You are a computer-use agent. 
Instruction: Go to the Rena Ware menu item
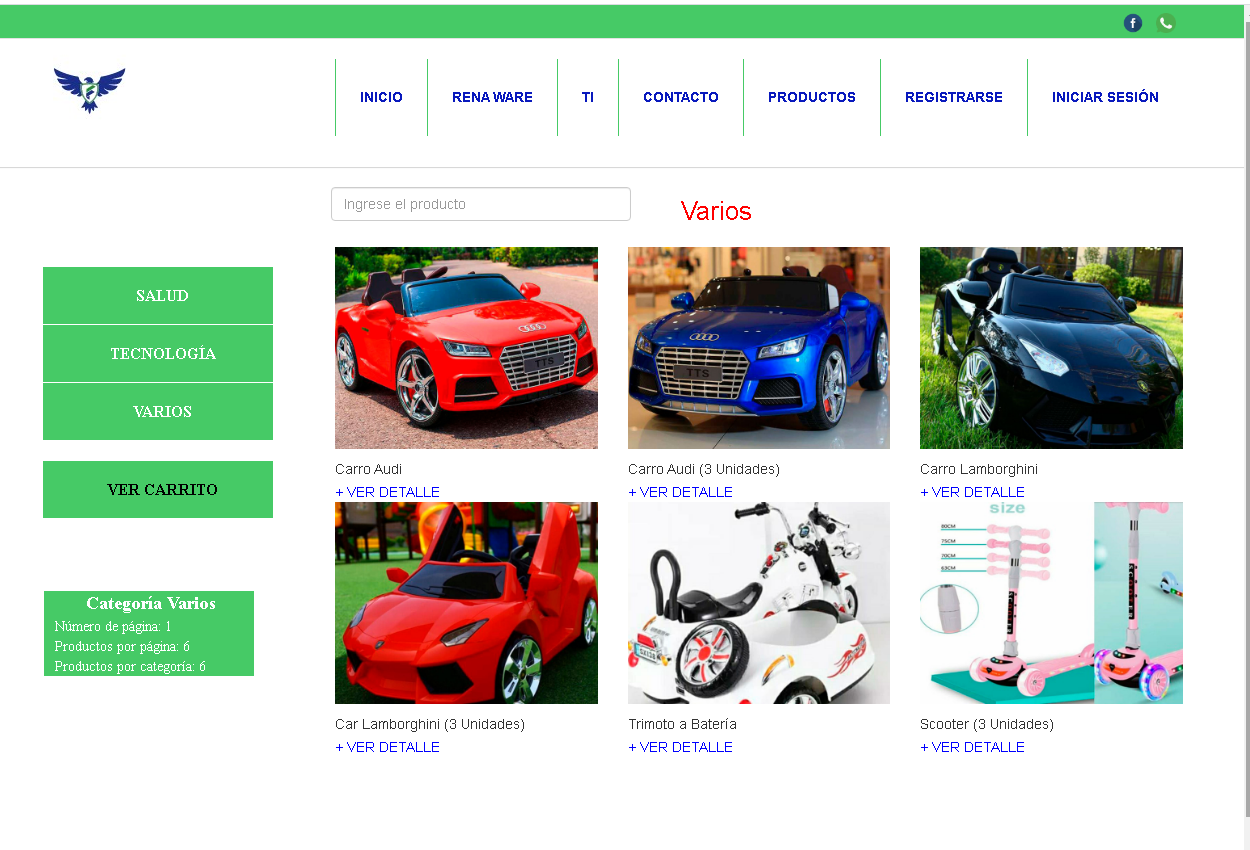(x=492, y=97)
